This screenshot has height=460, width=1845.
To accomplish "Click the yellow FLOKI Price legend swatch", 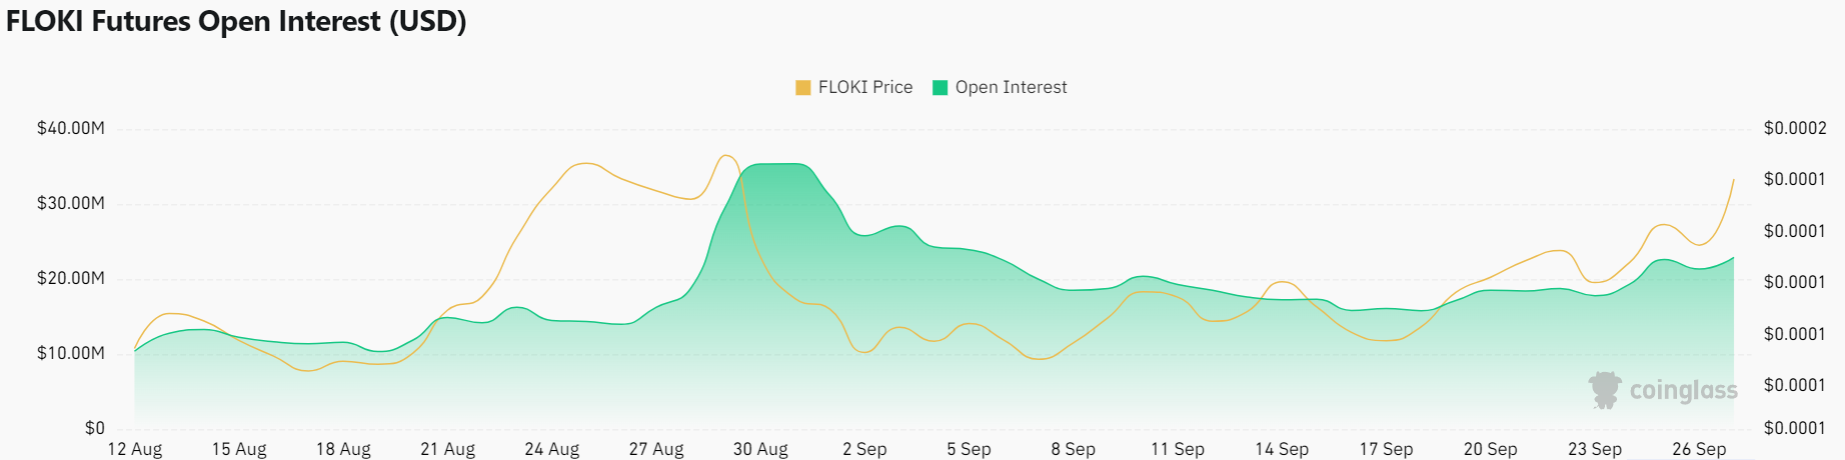I will (x=803, y=88).
